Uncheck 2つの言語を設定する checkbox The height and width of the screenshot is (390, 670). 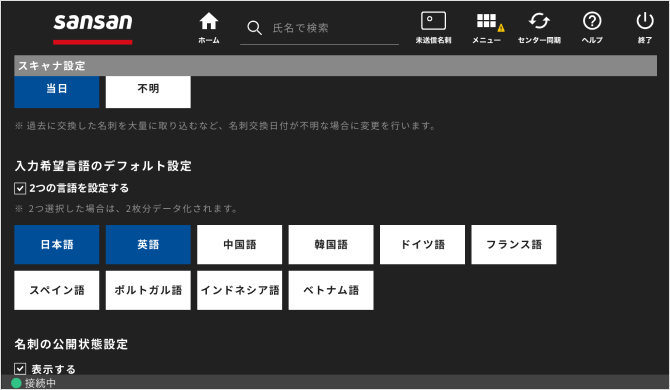[x=20, y=188]
